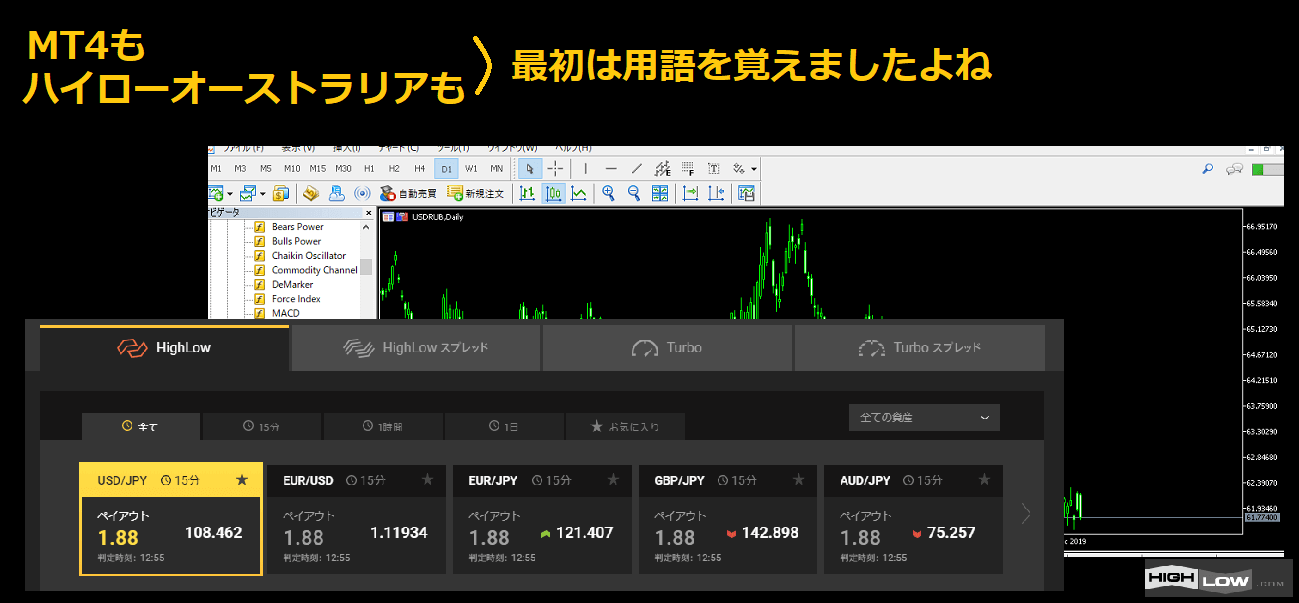Select the 1時間 duration tab
The image size is (1299, 603).
(383, 426)
